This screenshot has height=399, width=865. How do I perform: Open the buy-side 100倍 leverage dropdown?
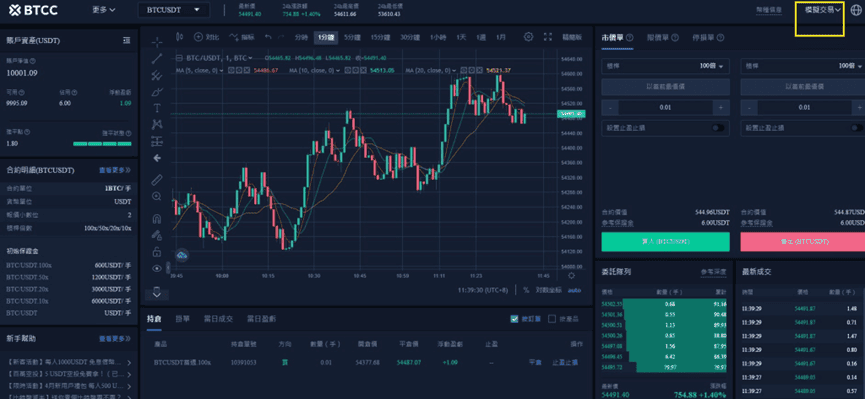(665, 66)
